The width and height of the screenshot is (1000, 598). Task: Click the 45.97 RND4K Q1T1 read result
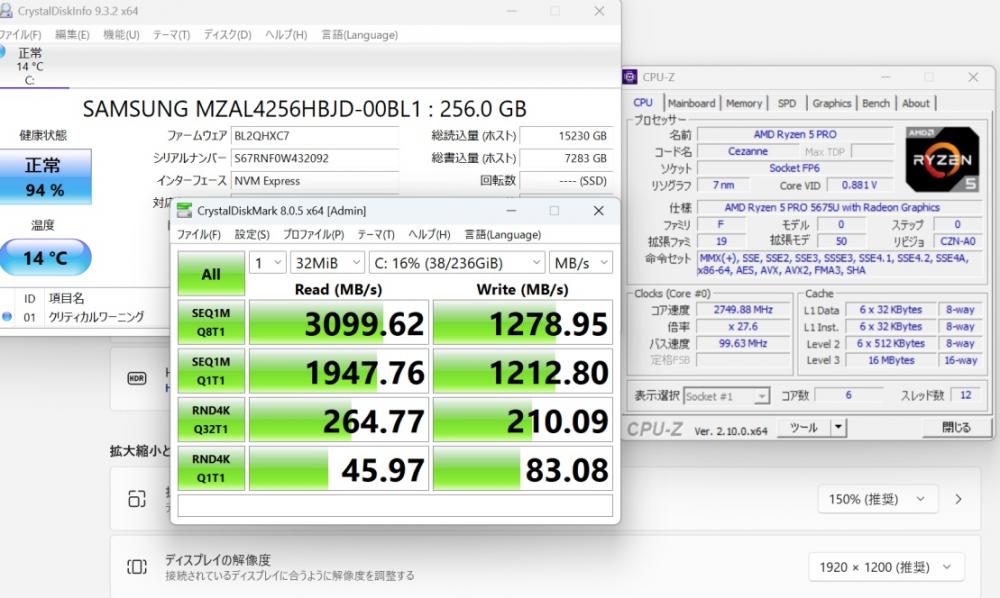coord(339,468)
